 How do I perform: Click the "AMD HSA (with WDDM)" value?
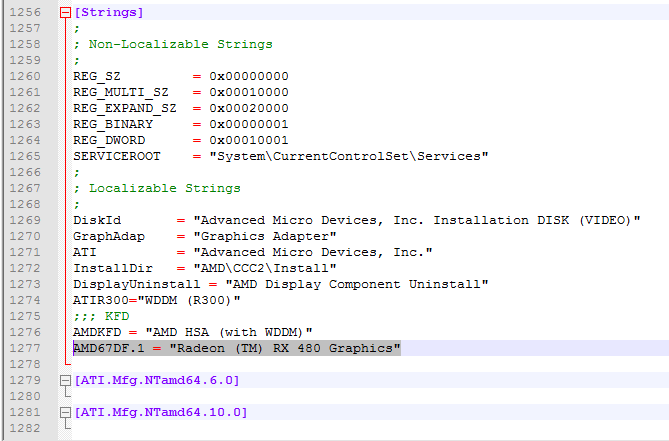pos(229,332)
